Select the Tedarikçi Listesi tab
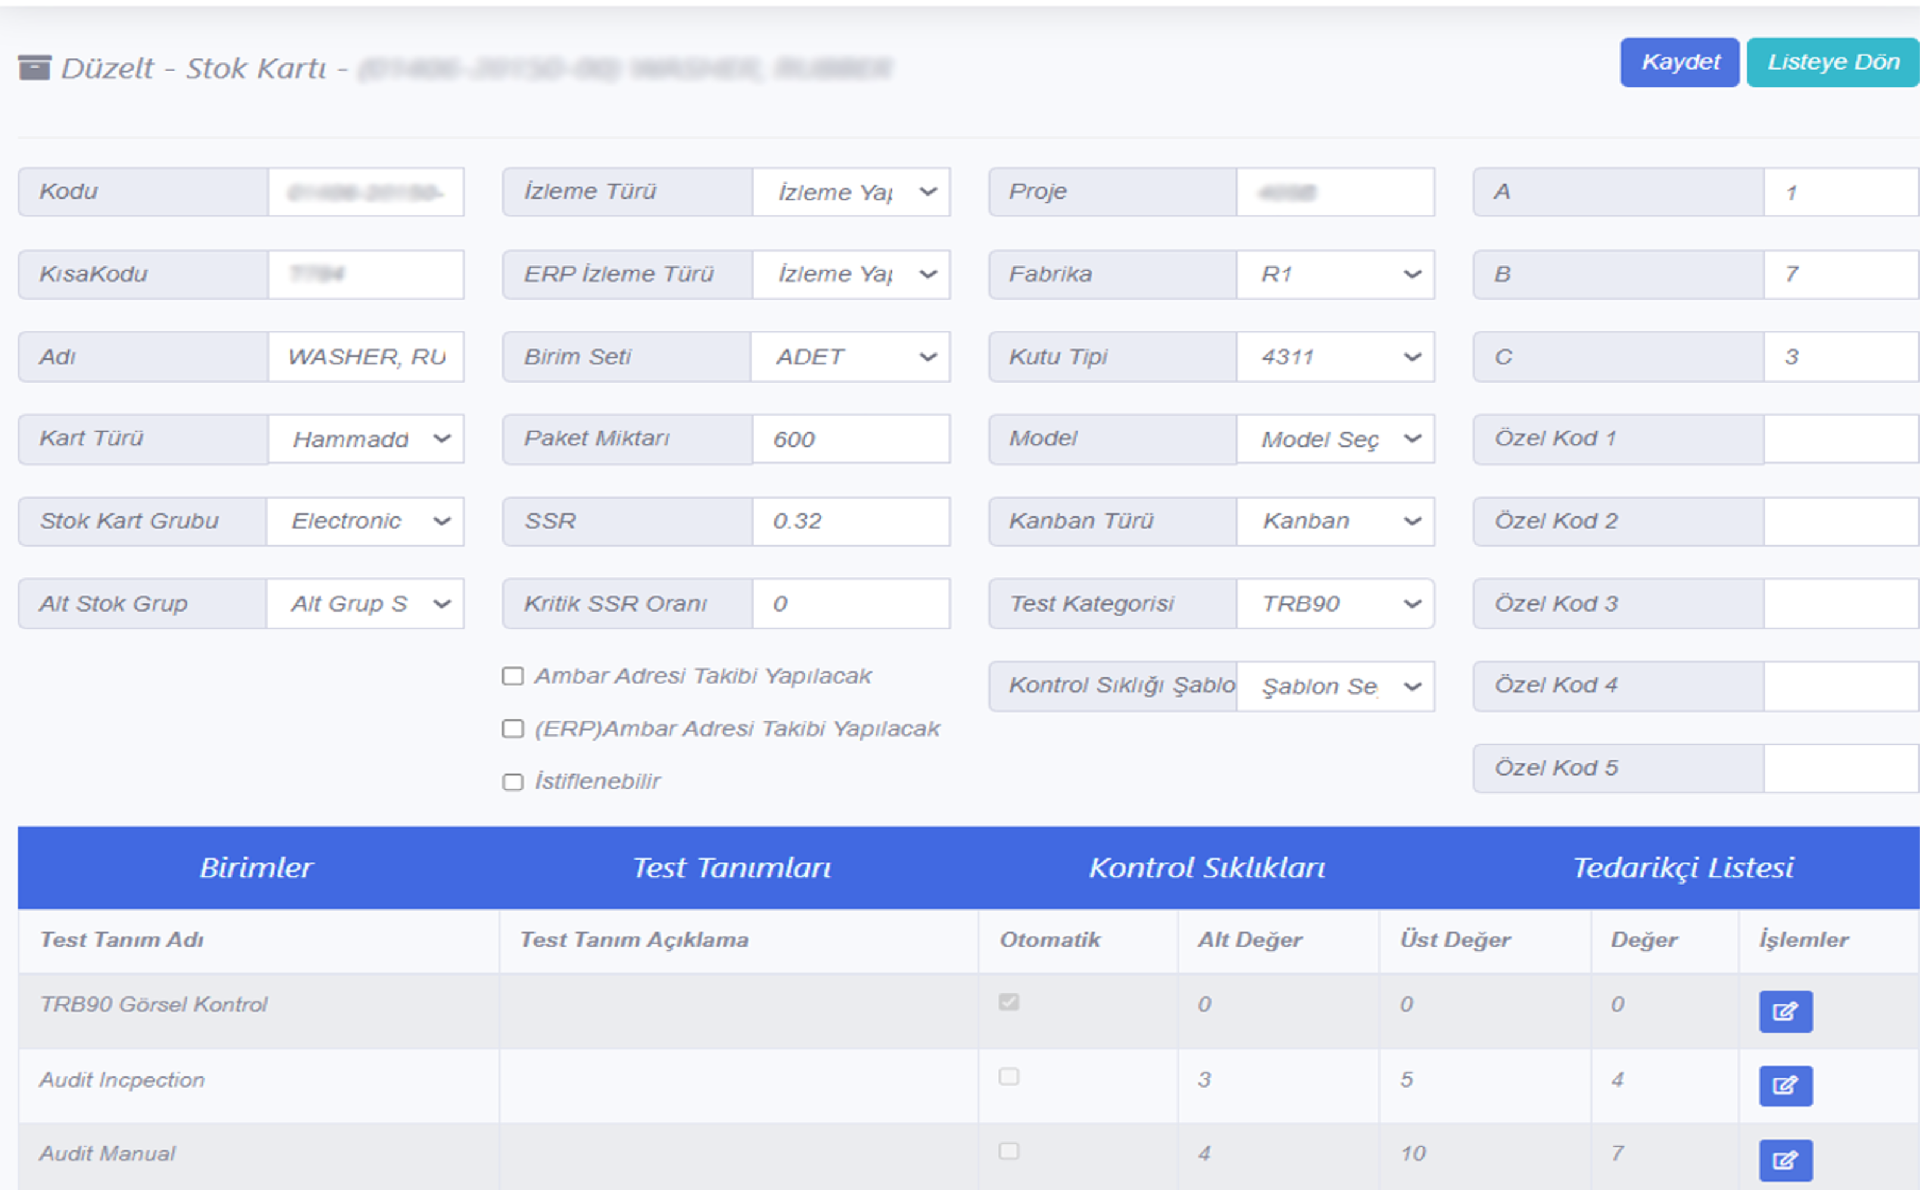Viewport: 1920px width, 1190px height. click(x=1683, y=867)
